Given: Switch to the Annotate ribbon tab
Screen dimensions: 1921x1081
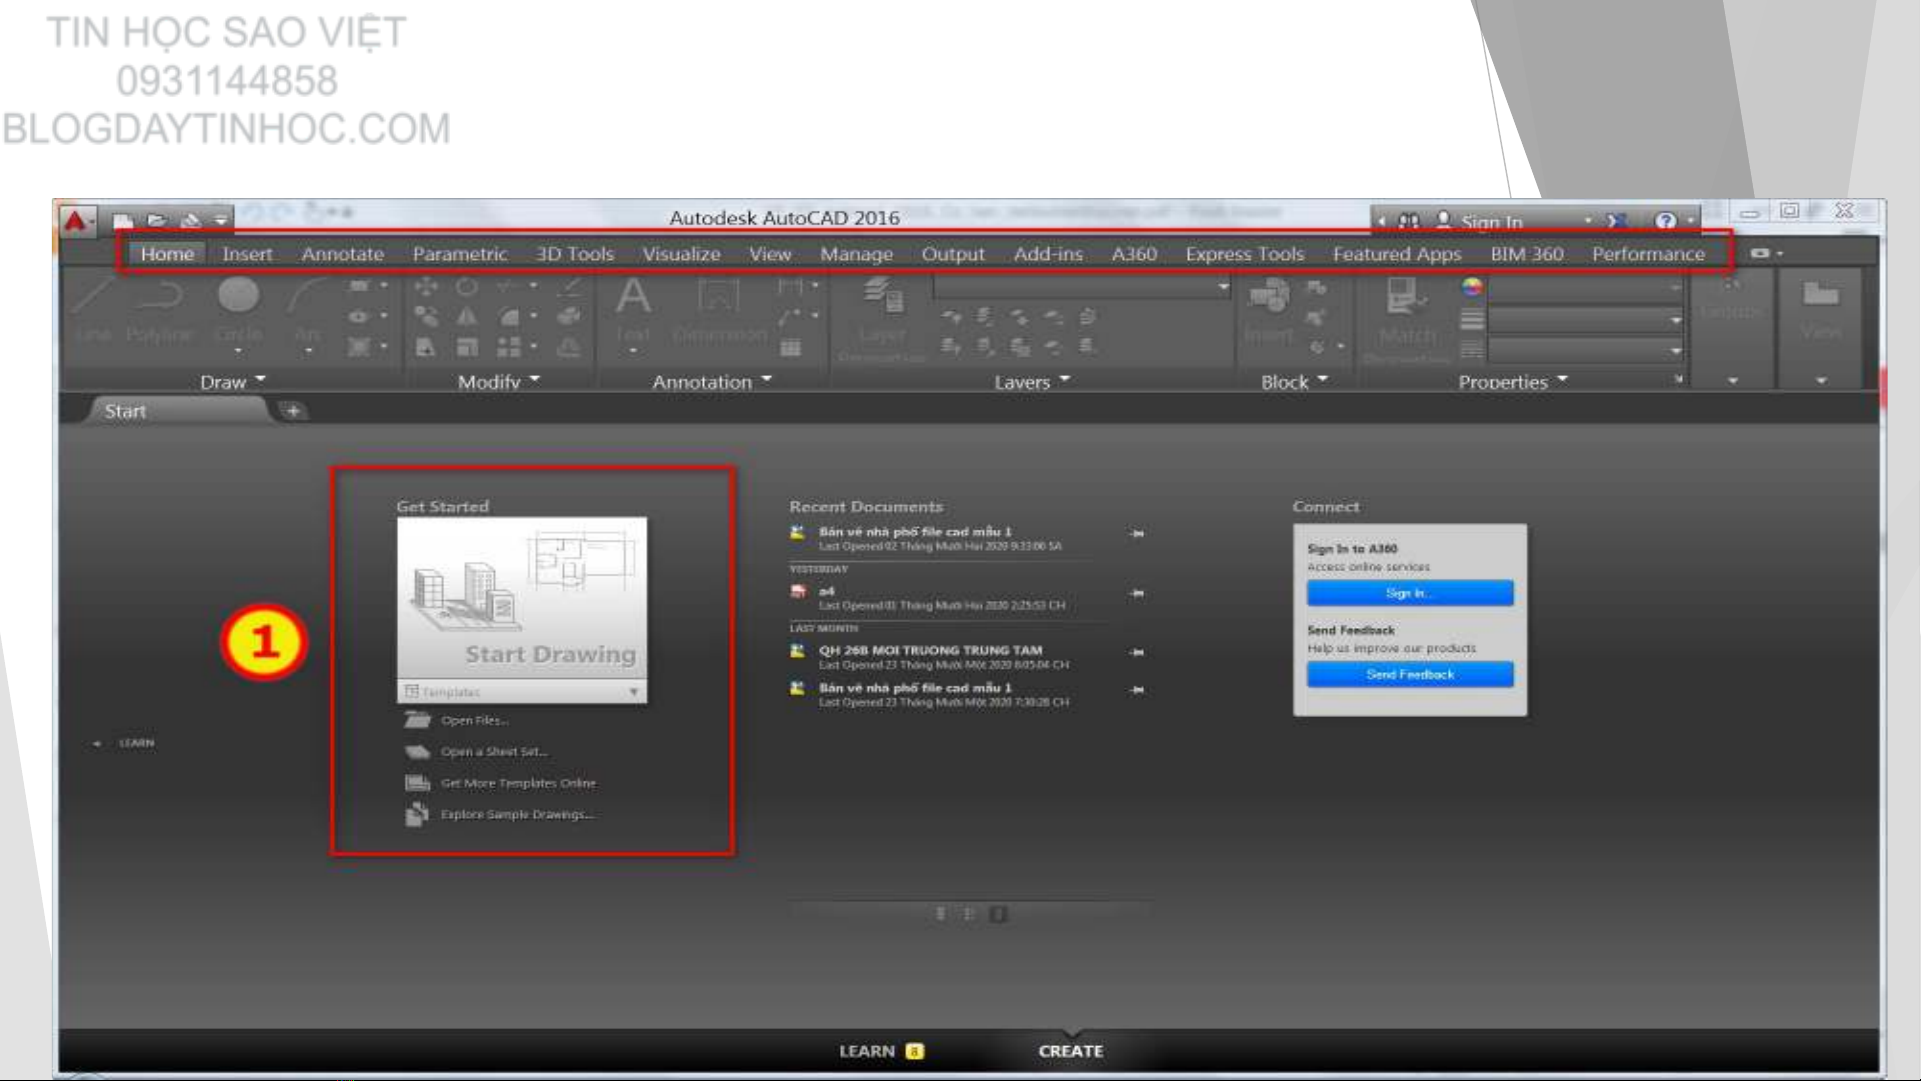Looking at the screenshot, I should (343, 254).
